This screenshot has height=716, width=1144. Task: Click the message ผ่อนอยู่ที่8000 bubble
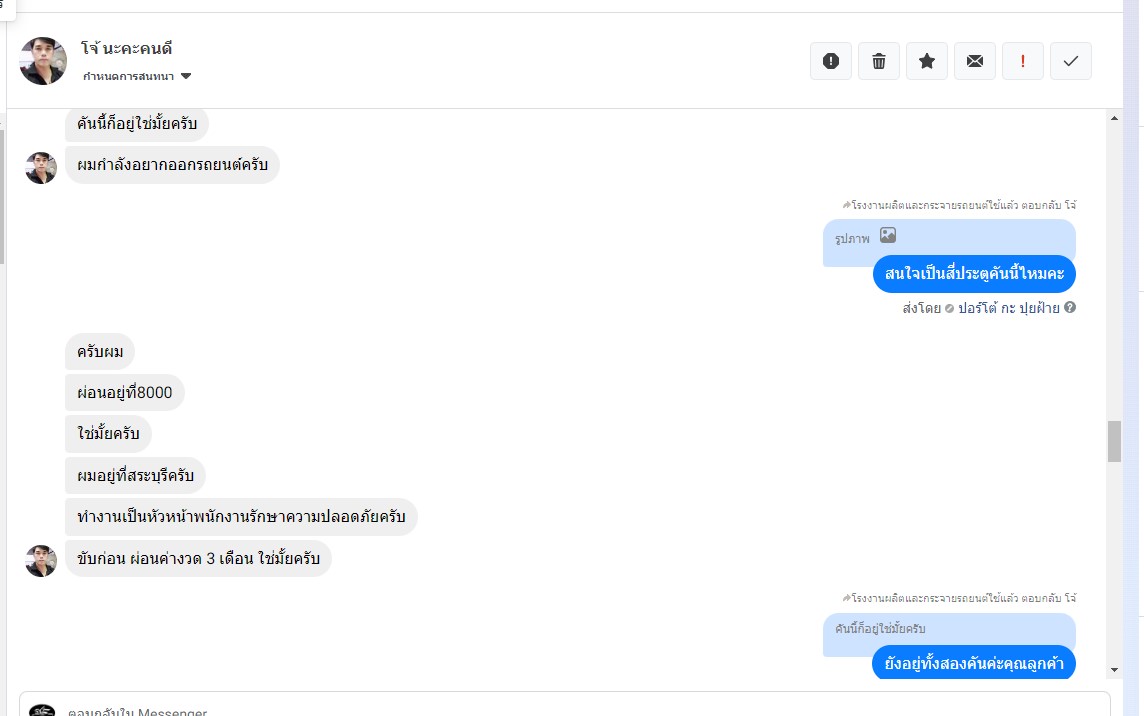(x=125, y=393)
